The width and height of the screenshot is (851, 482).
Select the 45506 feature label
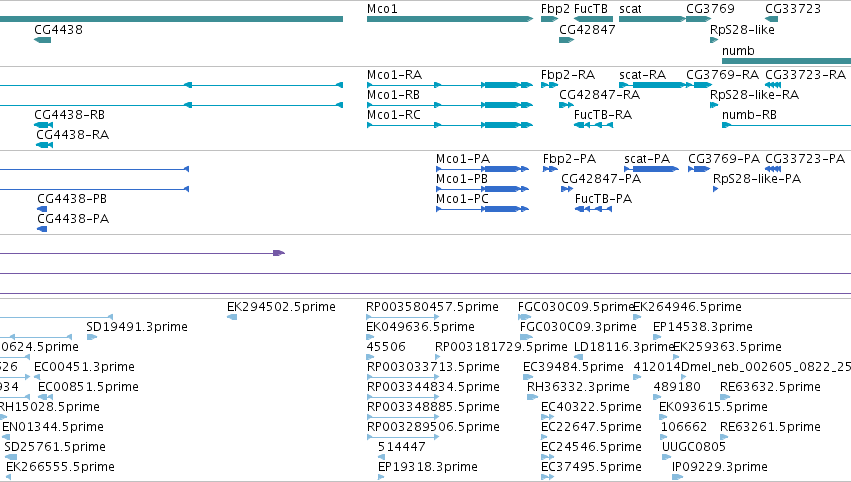386,347
